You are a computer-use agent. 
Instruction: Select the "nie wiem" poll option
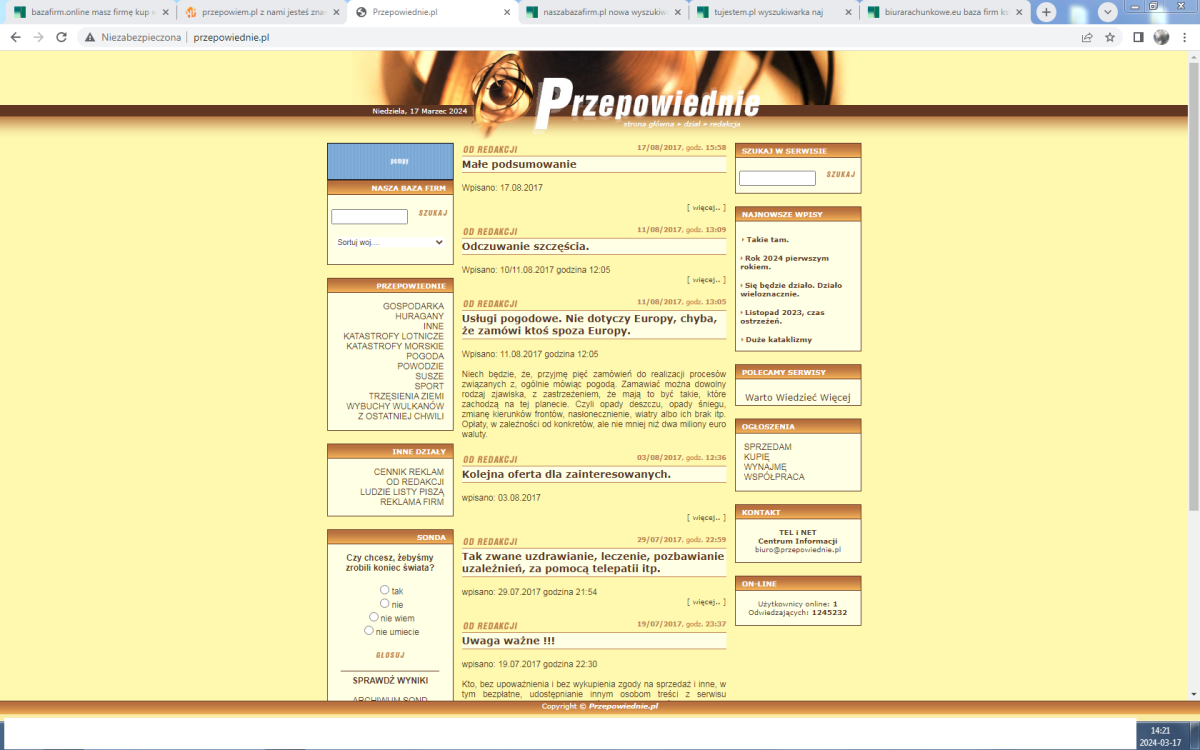(374, 617)
